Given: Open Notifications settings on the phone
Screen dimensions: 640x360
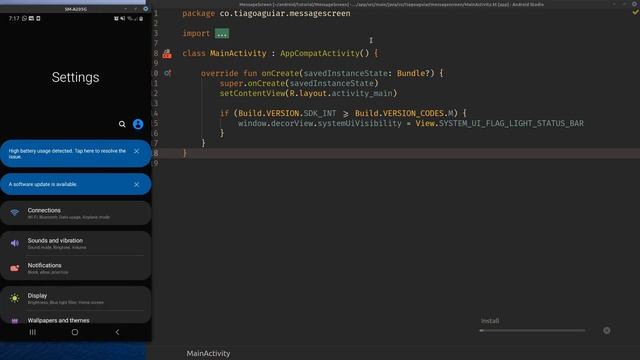Looking at the screenshot, I should 76,268.
